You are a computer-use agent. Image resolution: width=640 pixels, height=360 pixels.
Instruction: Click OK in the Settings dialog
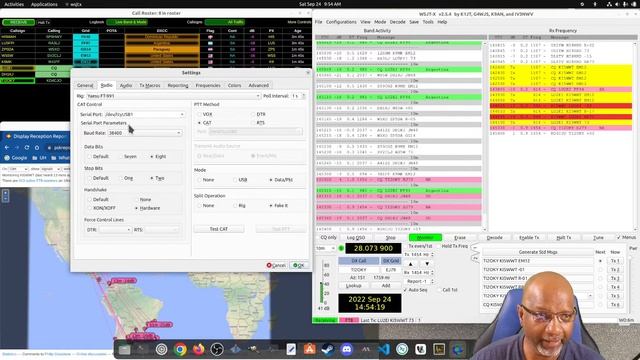click(x=299, y=265)
